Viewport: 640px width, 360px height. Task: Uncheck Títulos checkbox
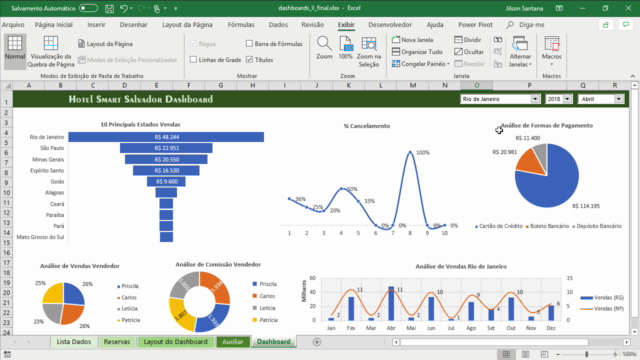point(249,60)
